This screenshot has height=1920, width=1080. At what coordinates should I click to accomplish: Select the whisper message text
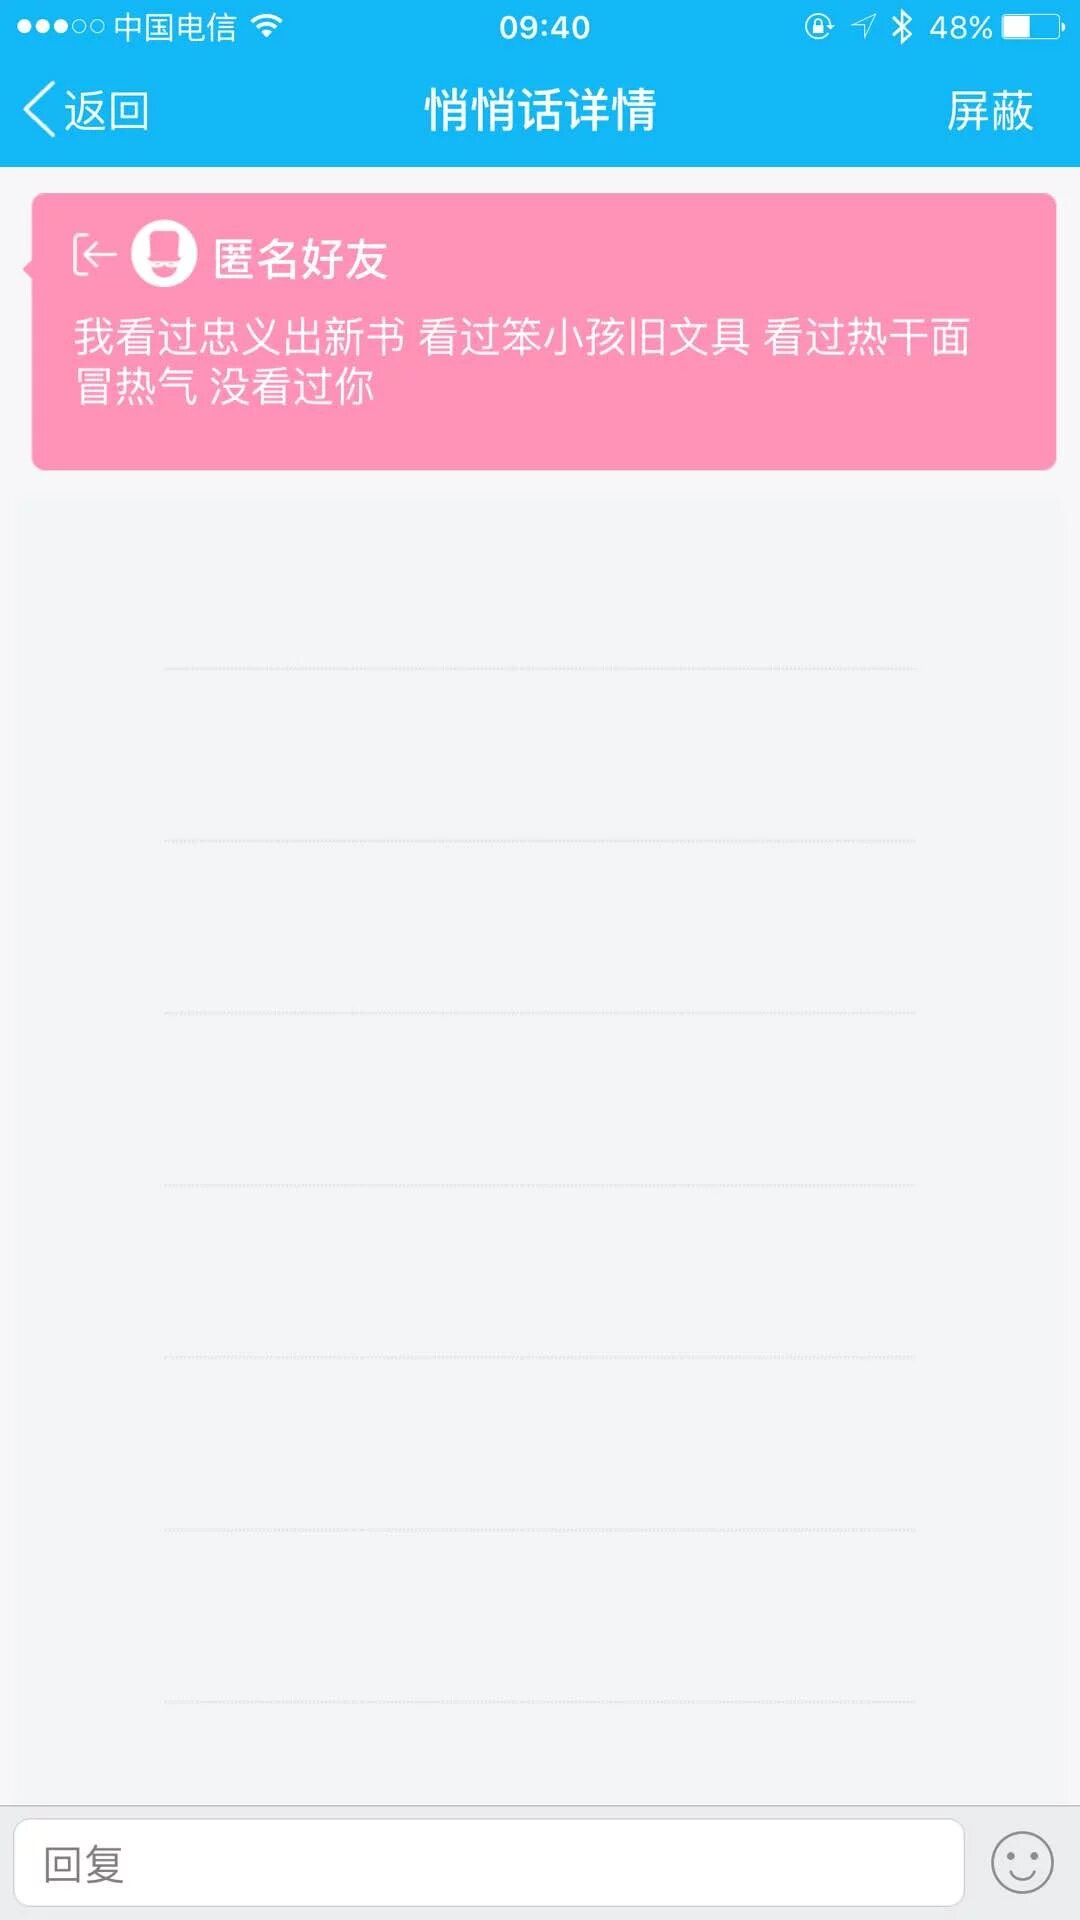pyautogui.click(x=520, y=361)
